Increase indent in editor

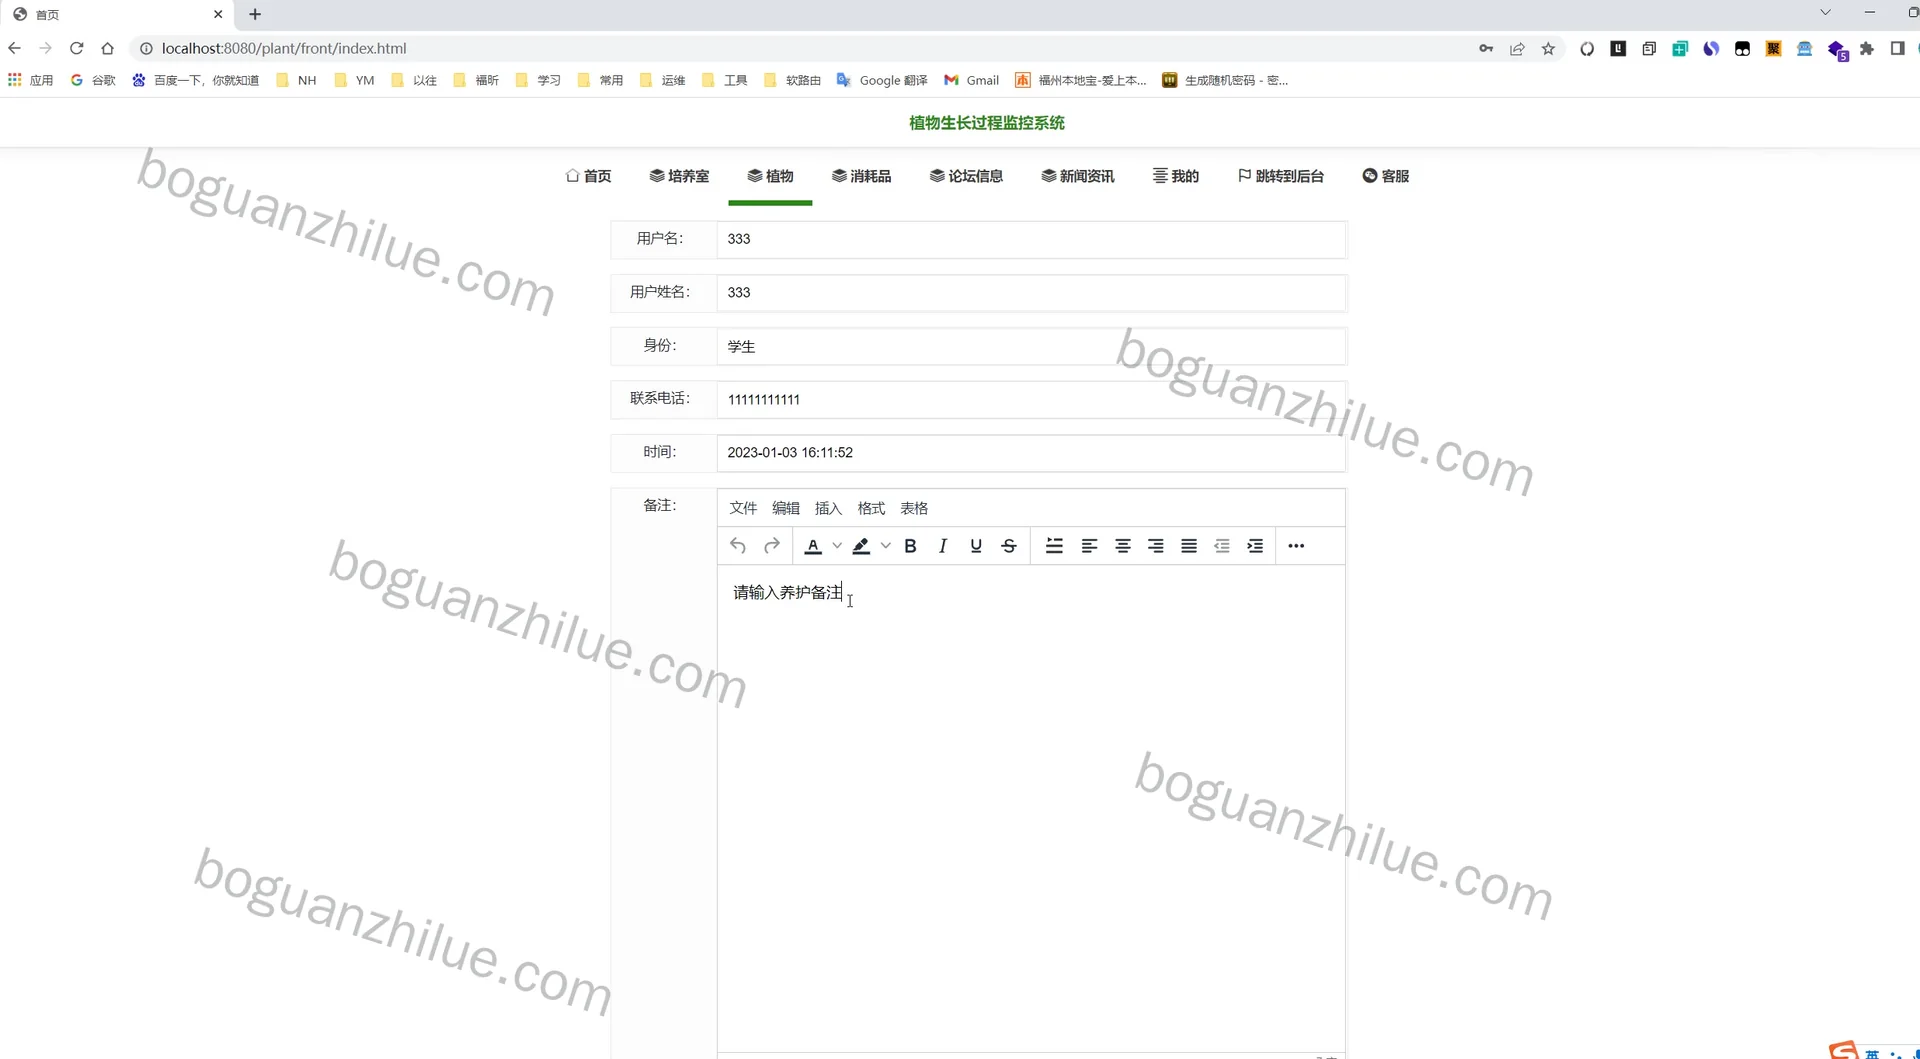pos(1255,546)
